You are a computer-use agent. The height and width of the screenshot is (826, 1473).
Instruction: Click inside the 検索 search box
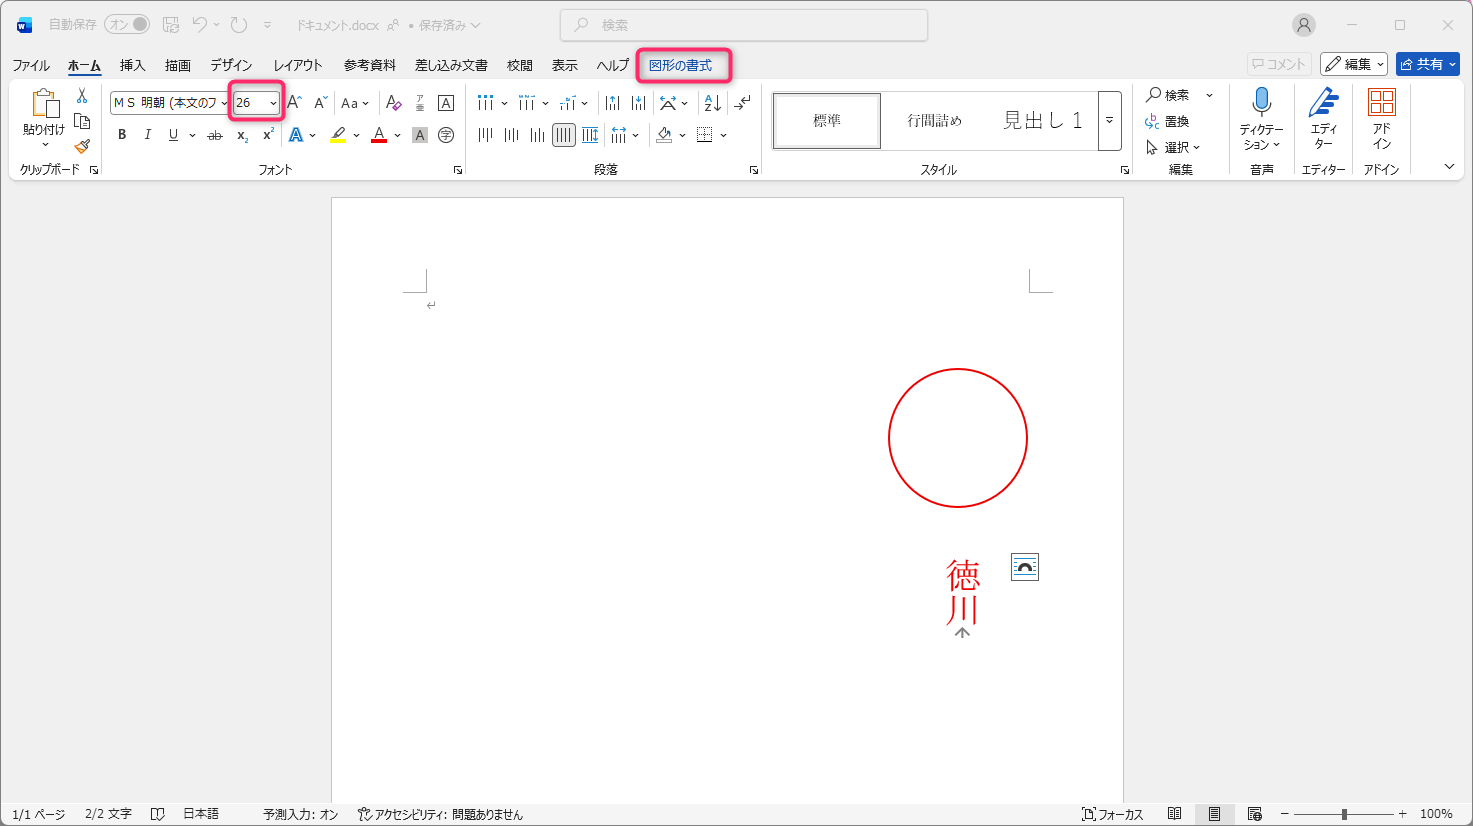click(743, 25)
